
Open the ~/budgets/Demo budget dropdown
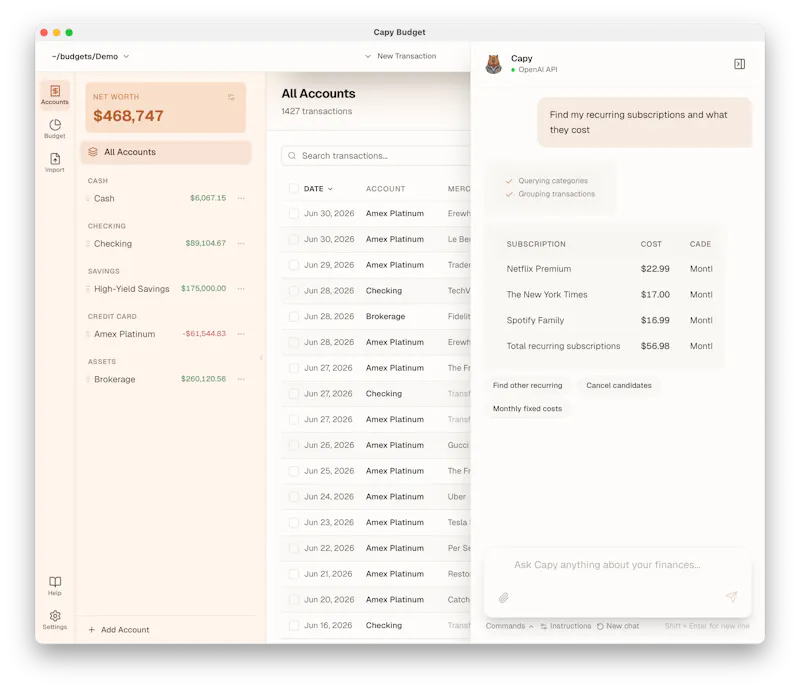click(x=90, y=56)
